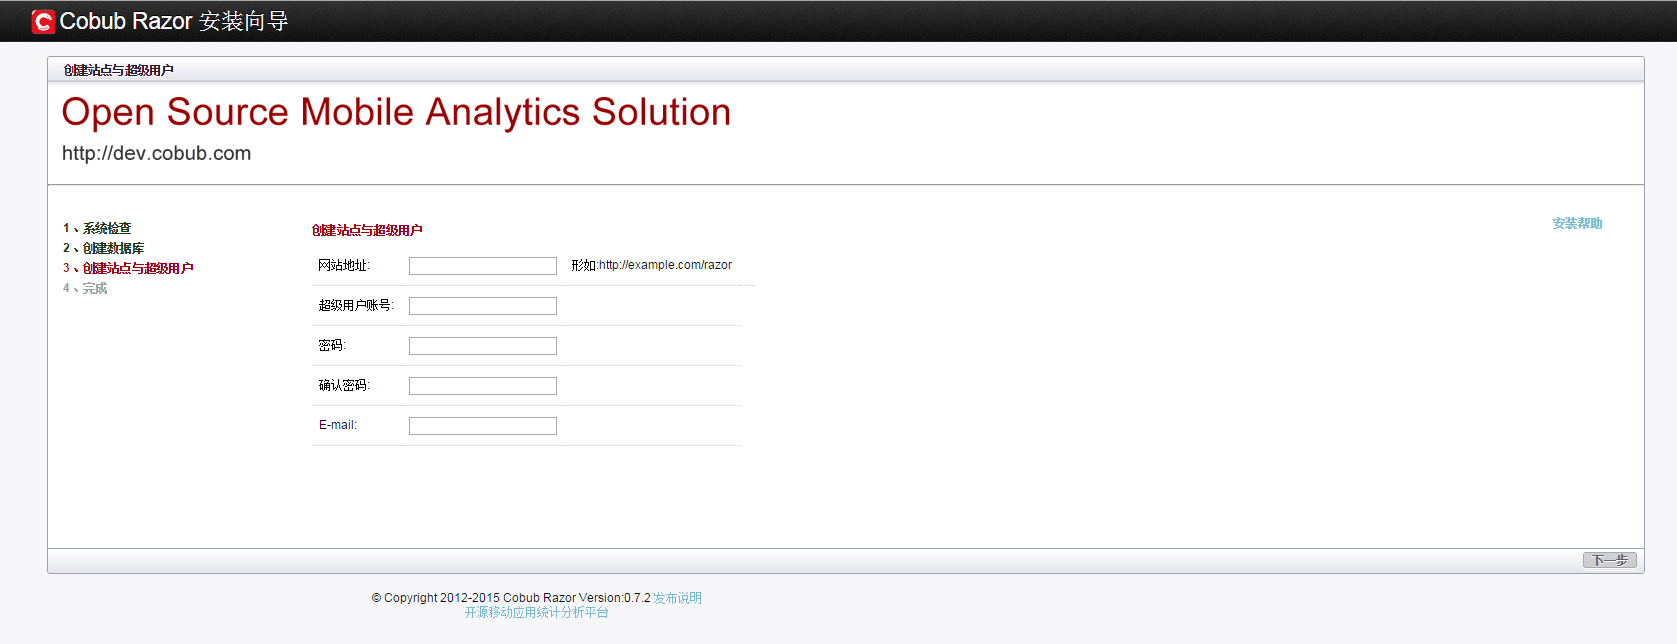Click the 密码 password field
This screenshot has width=1677, height=644.
coord(483,346)
